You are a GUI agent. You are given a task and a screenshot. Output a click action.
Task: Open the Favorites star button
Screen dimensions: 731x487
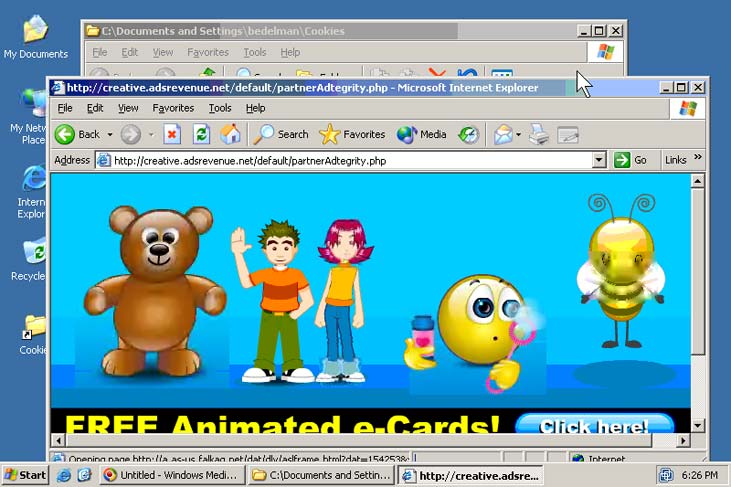tap(352, 134)
